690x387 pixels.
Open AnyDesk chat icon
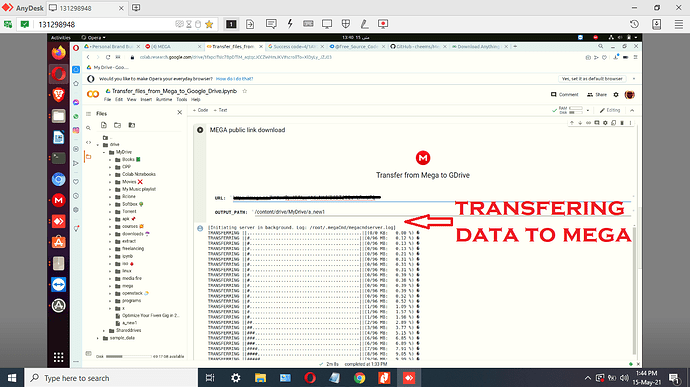click(x=271, y=24)
